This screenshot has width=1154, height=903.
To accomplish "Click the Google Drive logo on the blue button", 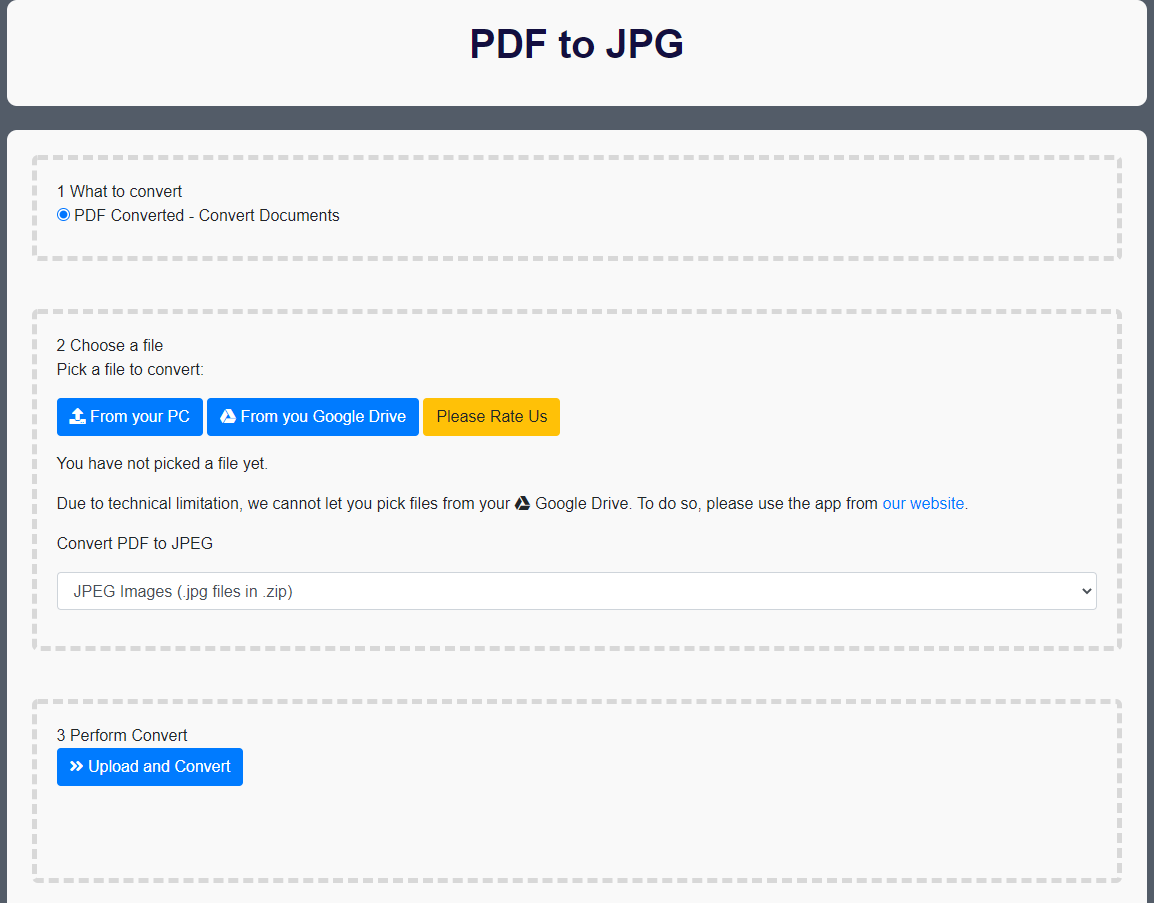I will tap(228, 417).
